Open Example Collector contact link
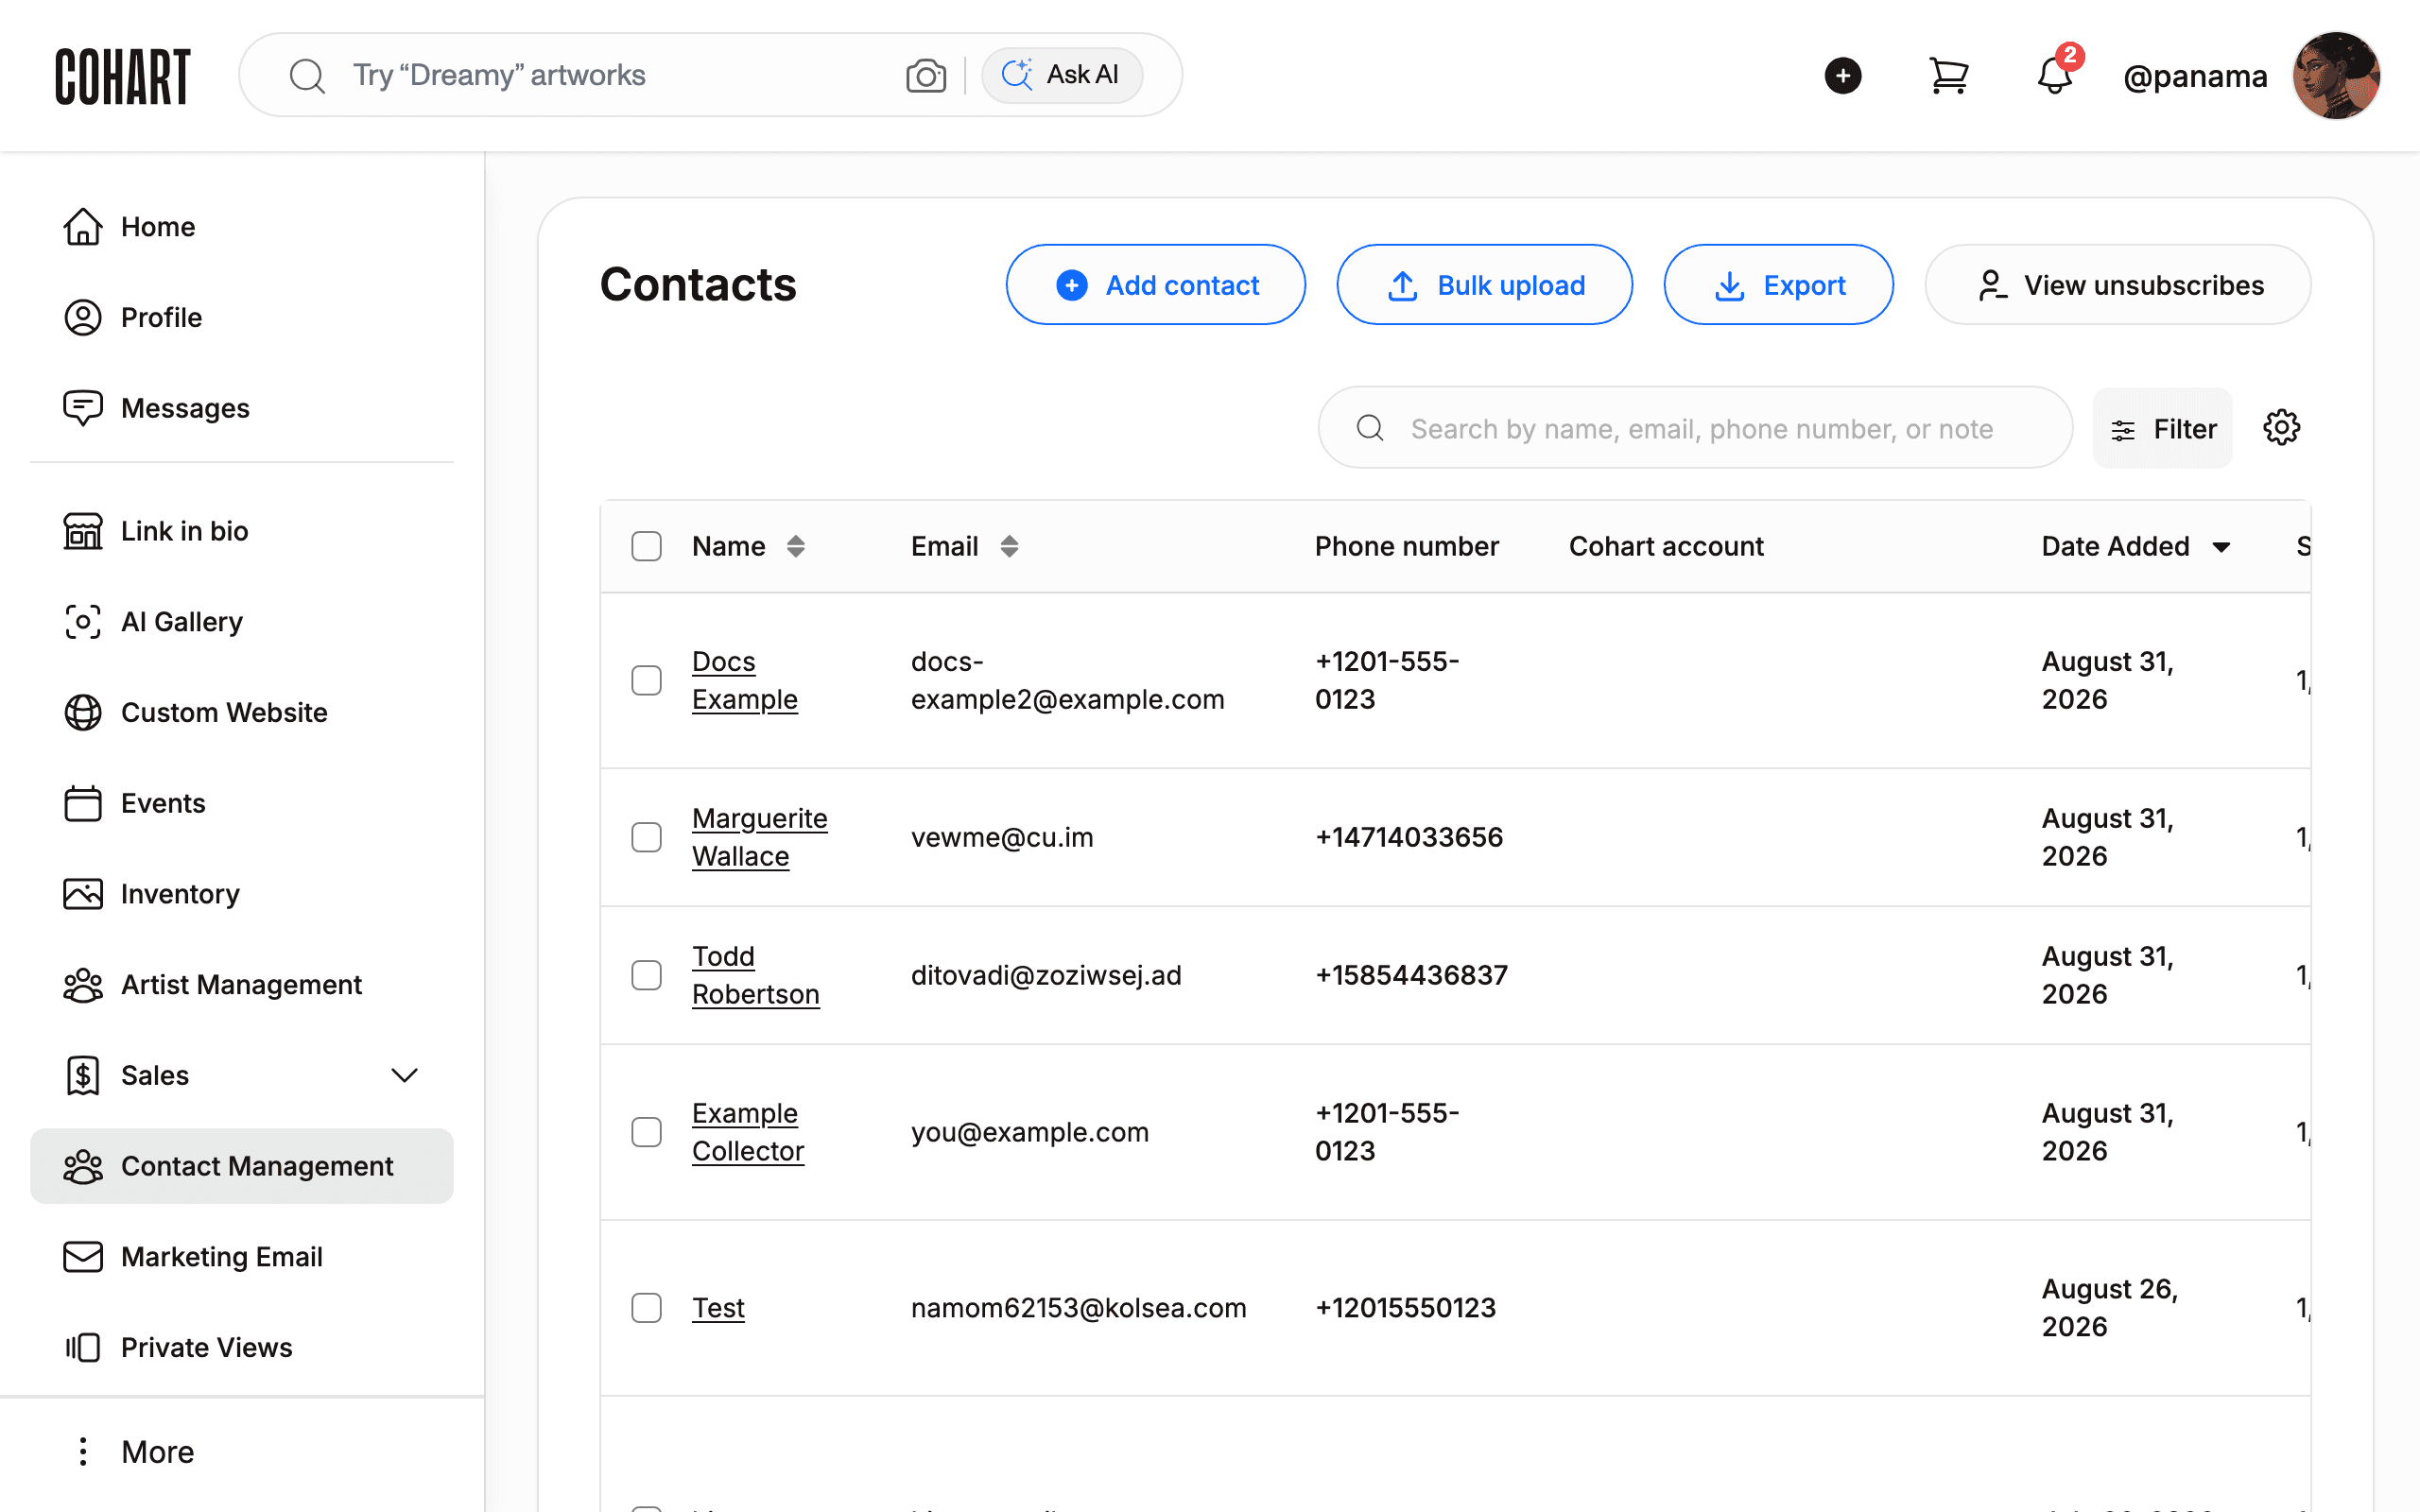2420x1512 pixels. pyautogui.click(x=747, y=1132)
